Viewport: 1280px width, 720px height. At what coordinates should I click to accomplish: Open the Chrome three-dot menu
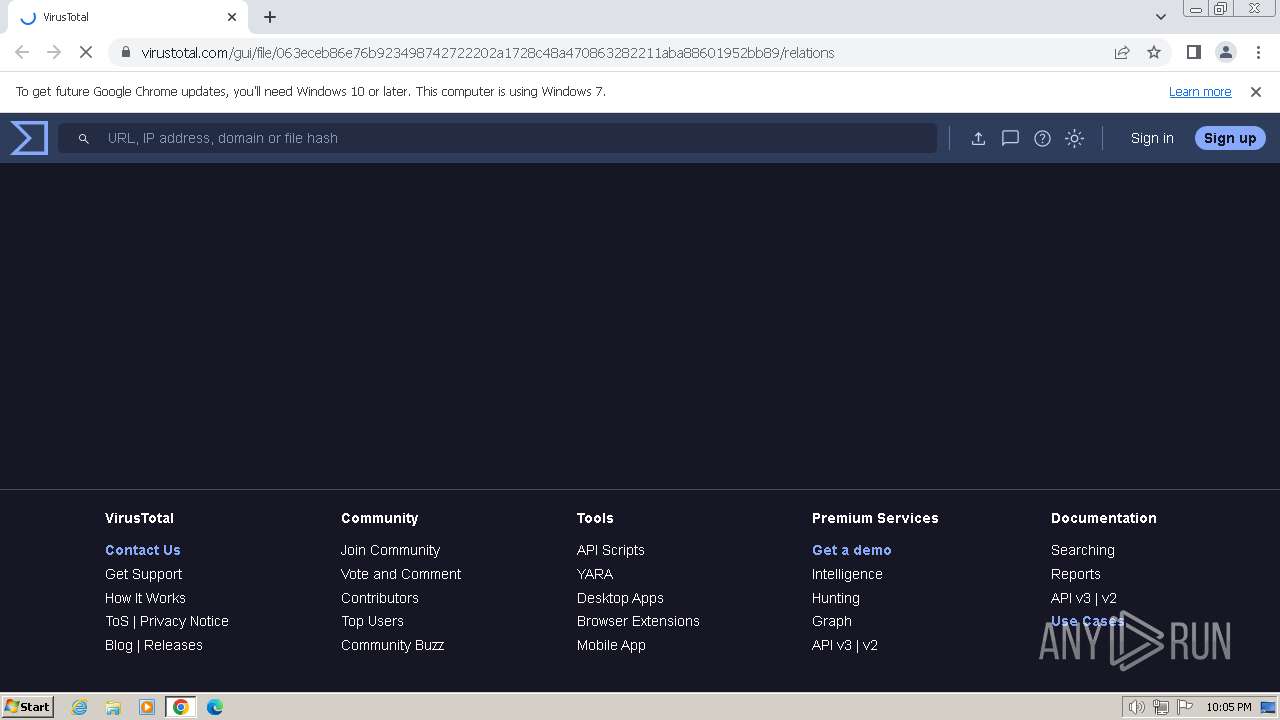tap(1258, 52)
